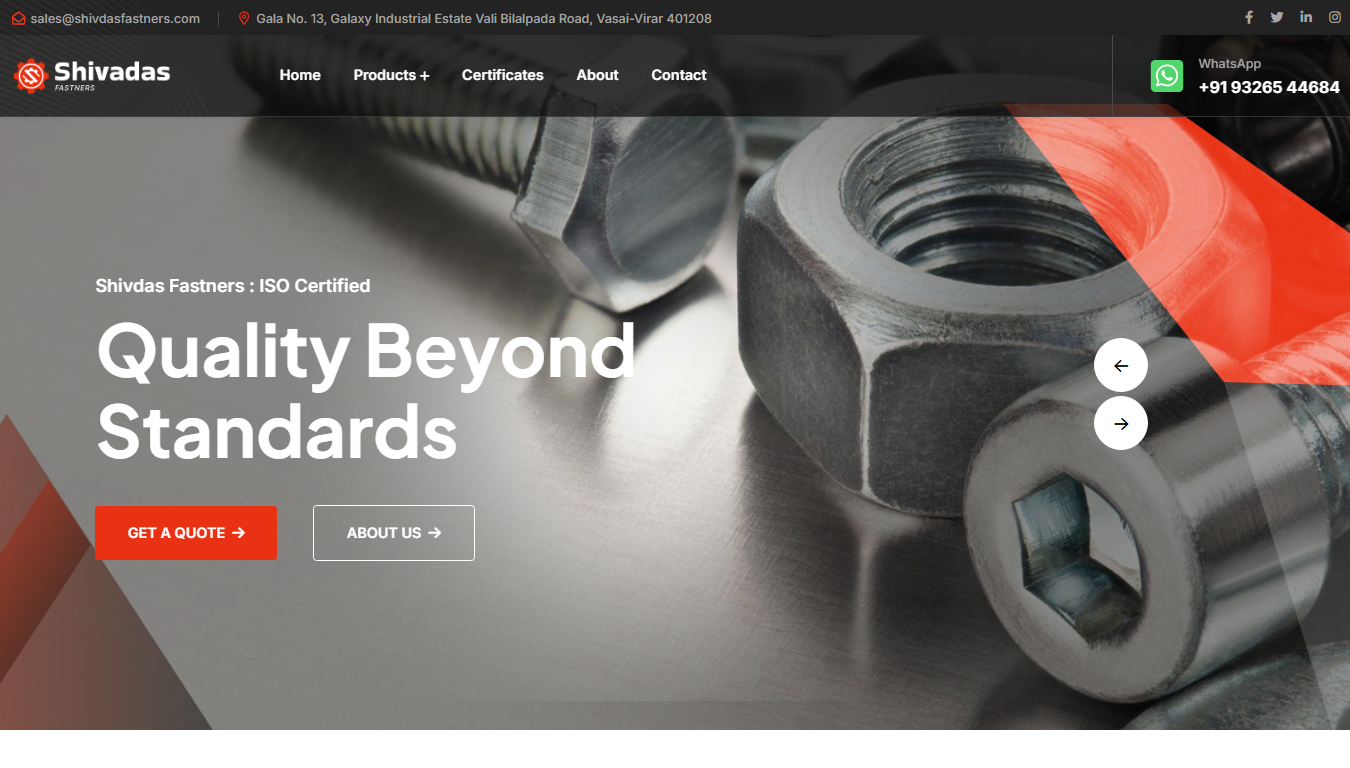Open the Twitter social icon

click(1277, 17)
